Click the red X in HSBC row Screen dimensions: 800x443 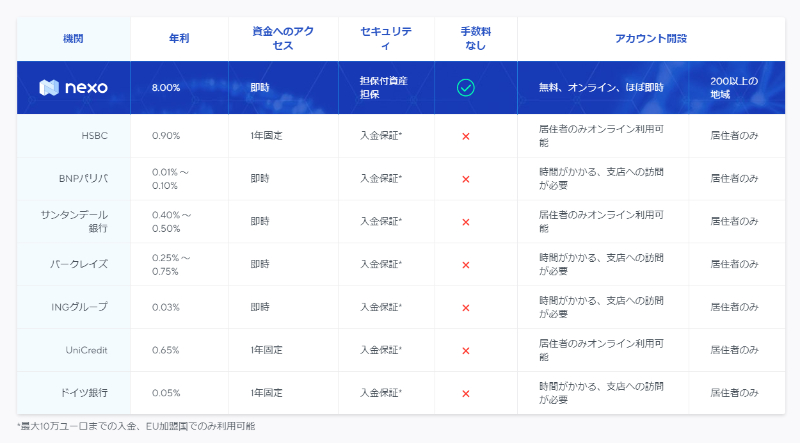(465, 136)
